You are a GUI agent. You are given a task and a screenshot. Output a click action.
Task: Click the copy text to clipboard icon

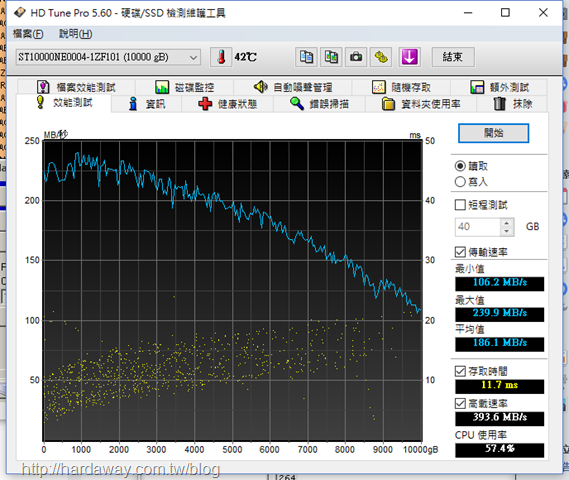coord(306,57)
